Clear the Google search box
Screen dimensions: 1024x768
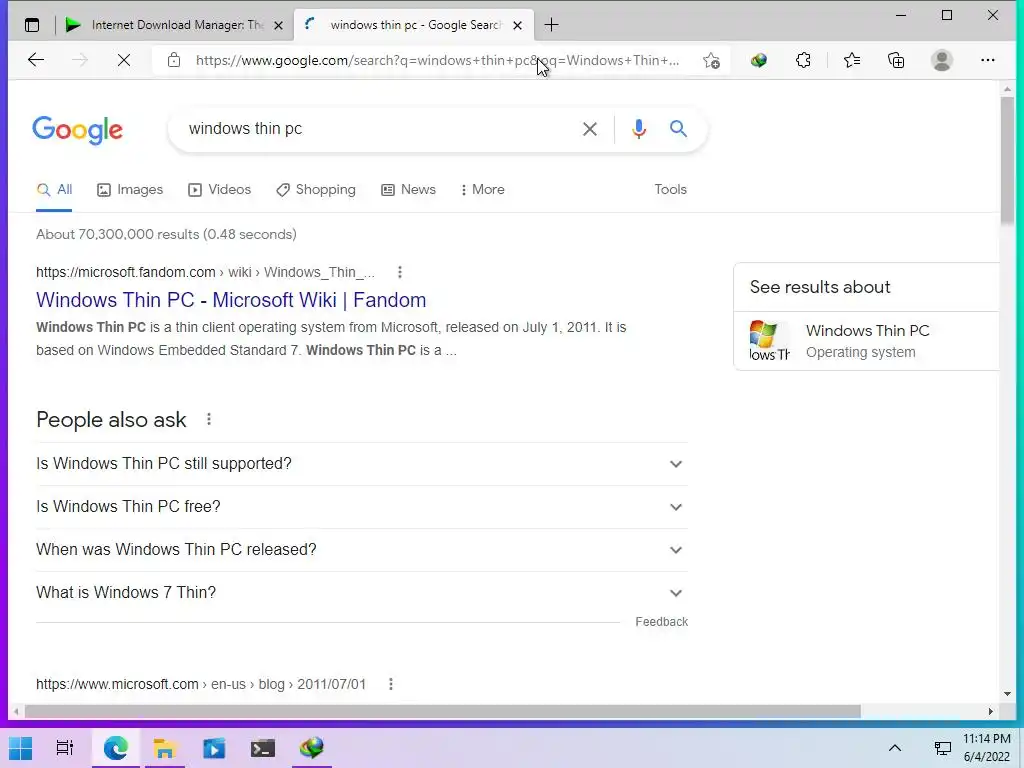[x=590, y=129]
